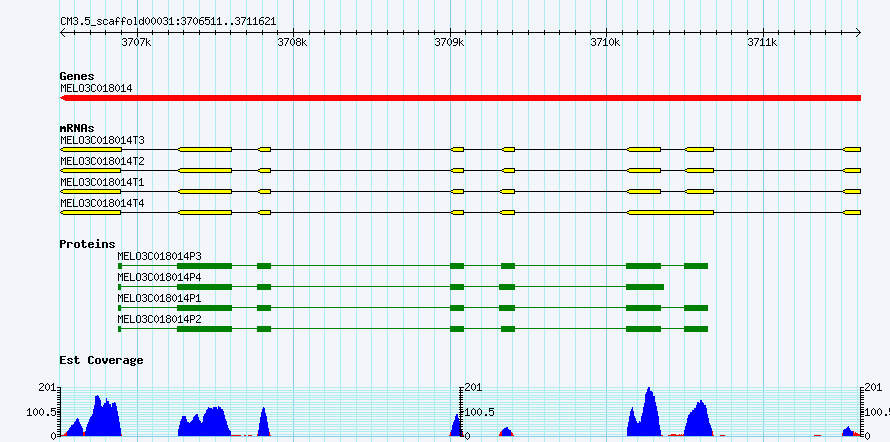The height and width of the screenshot is (442, 890).
Task: Click the rightmost exon of T1 transcript
Action: click(x=852, y=191)
